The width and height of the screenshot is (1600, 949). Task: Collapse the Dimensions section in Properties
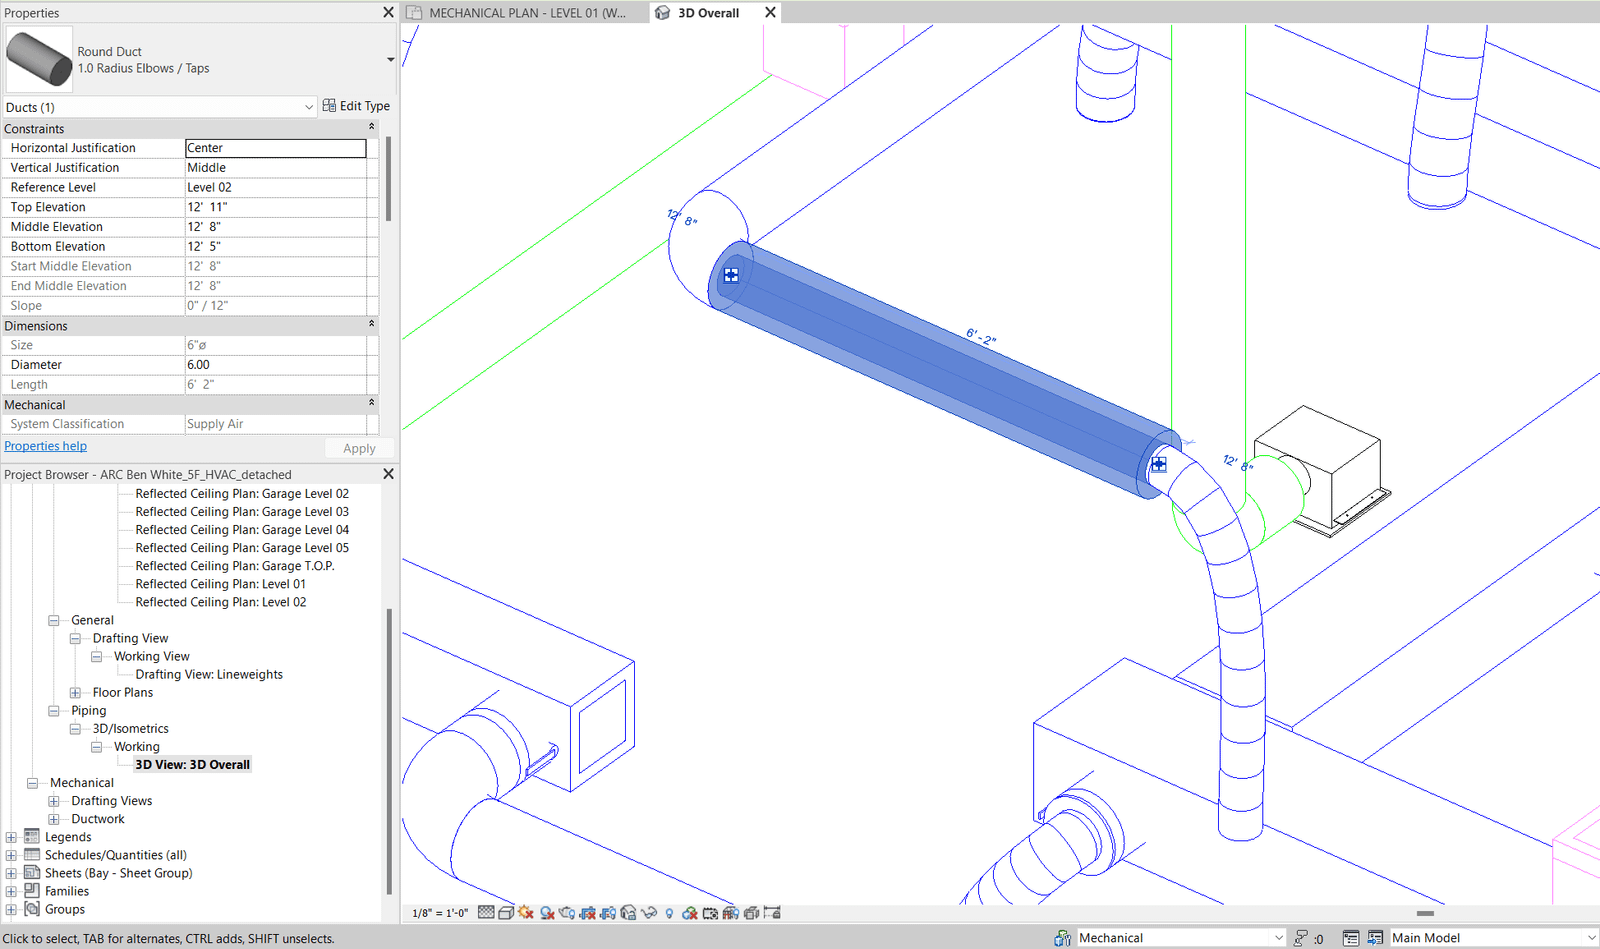(x=370, y=325)
